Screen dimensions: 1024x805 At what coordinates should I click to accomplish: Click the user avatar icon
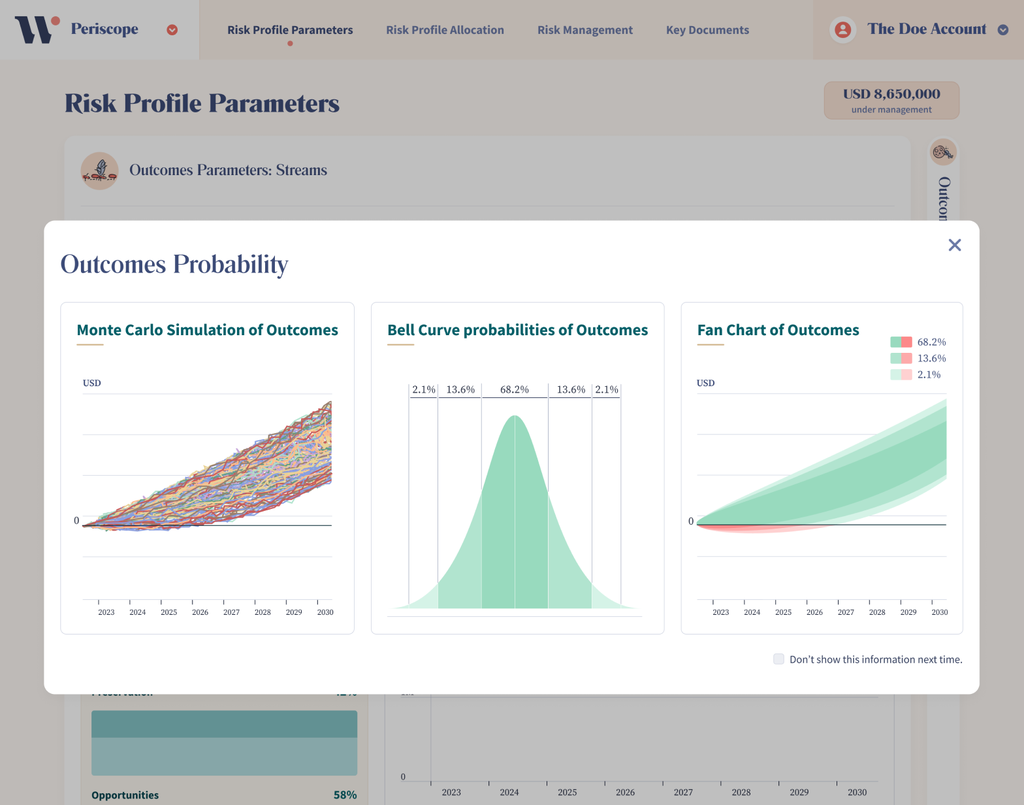[x=843, y=29]
